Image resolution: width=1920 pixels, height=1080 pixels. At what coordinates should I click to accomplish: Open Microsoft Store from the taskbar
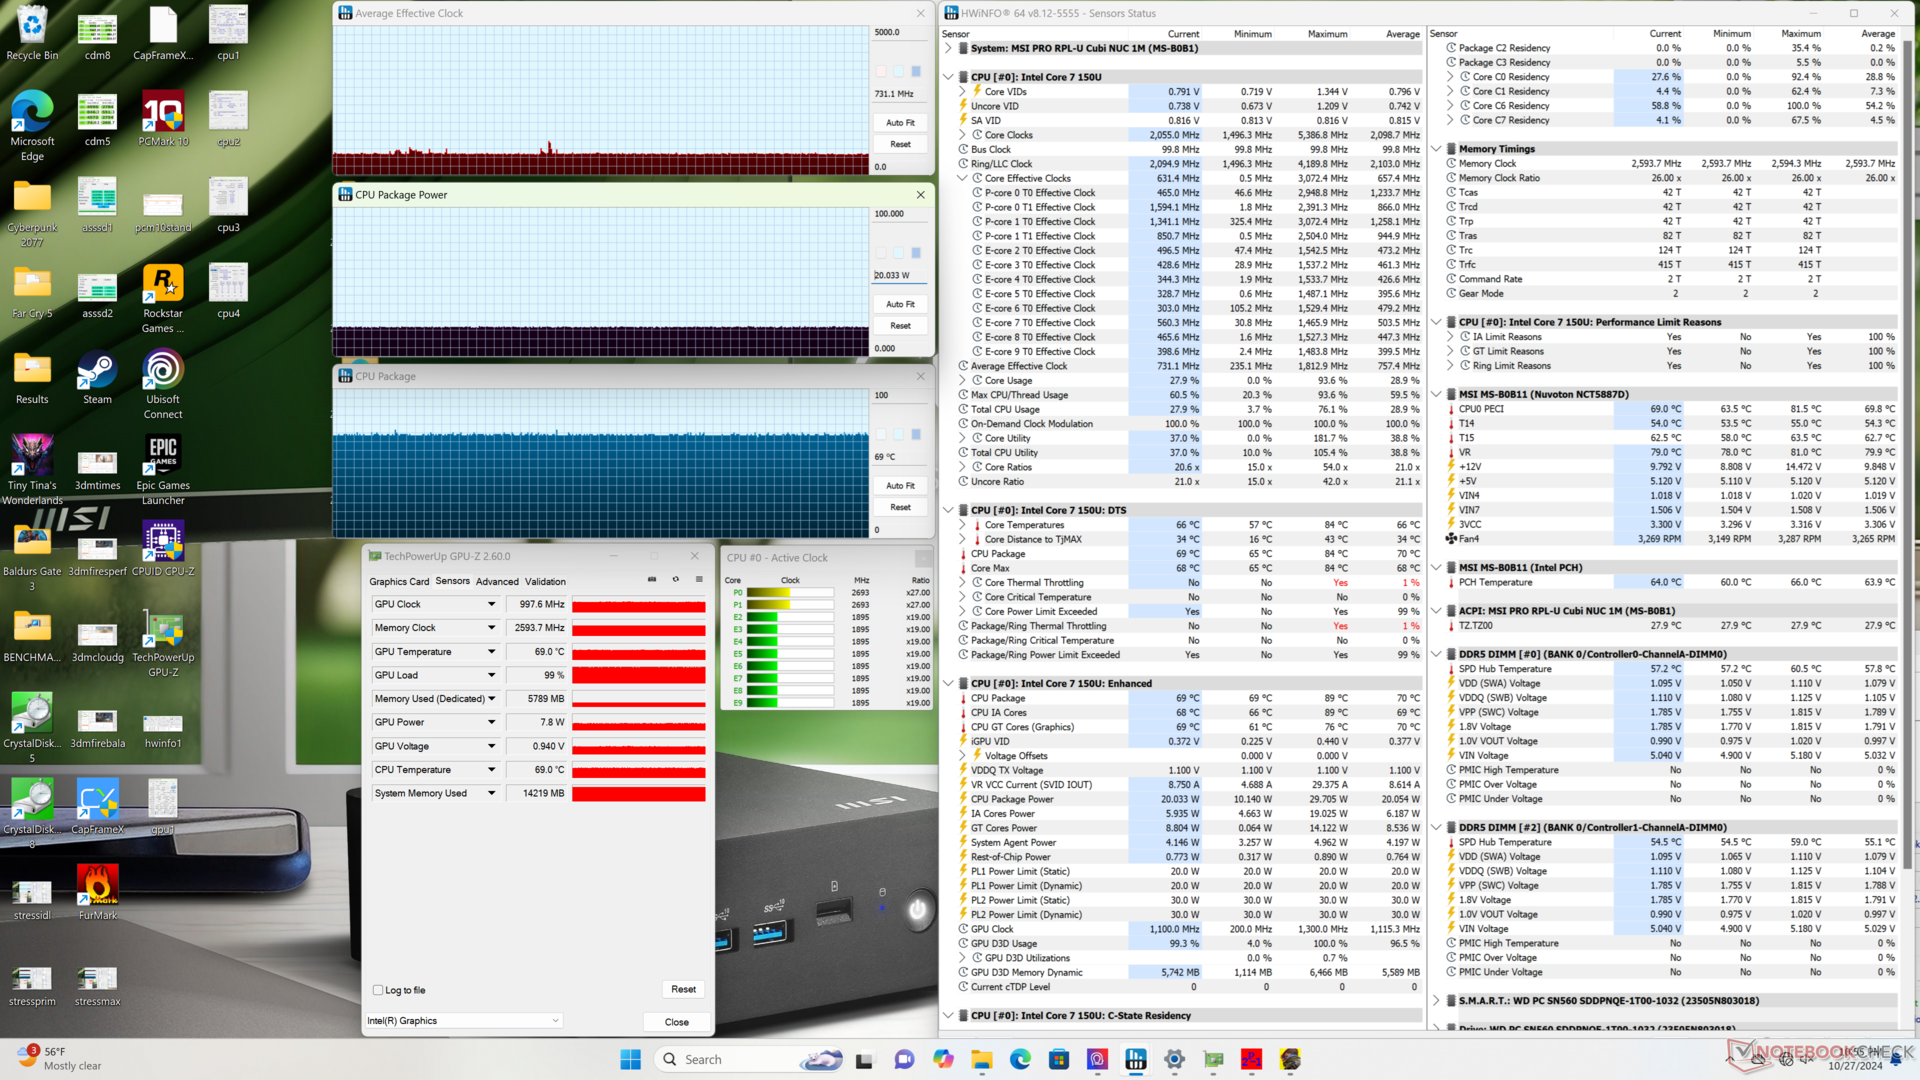point(1059,1059)
